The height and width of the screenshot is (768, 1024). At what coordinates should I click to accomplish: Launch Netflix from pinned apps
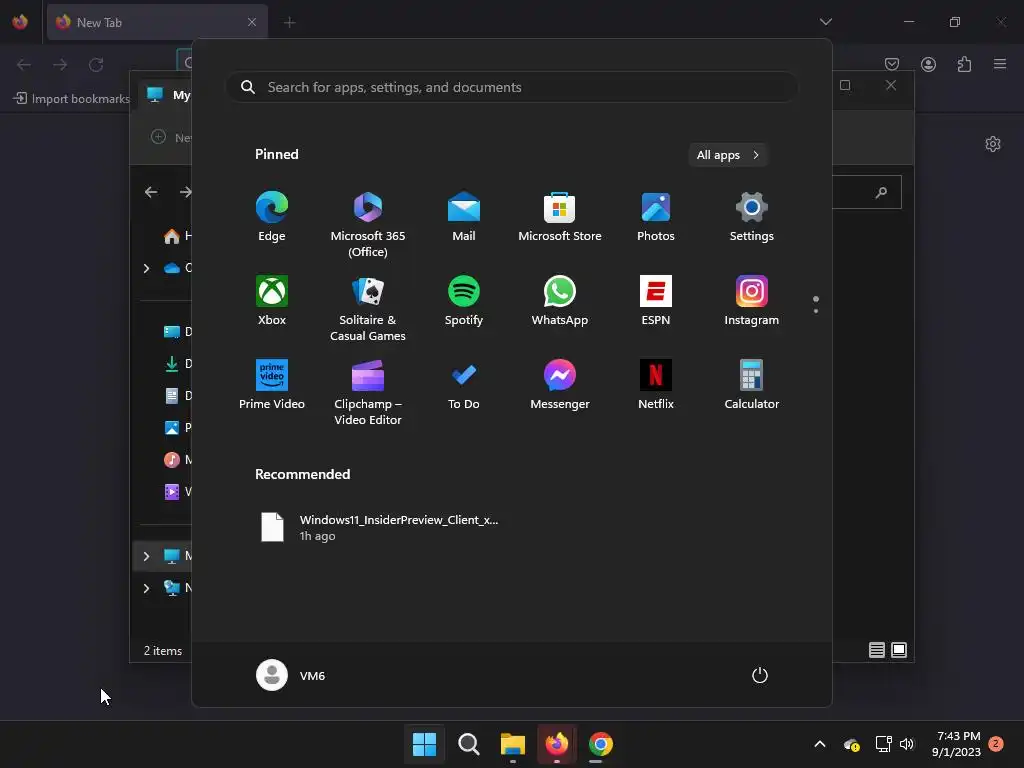(x=656, y=385)
